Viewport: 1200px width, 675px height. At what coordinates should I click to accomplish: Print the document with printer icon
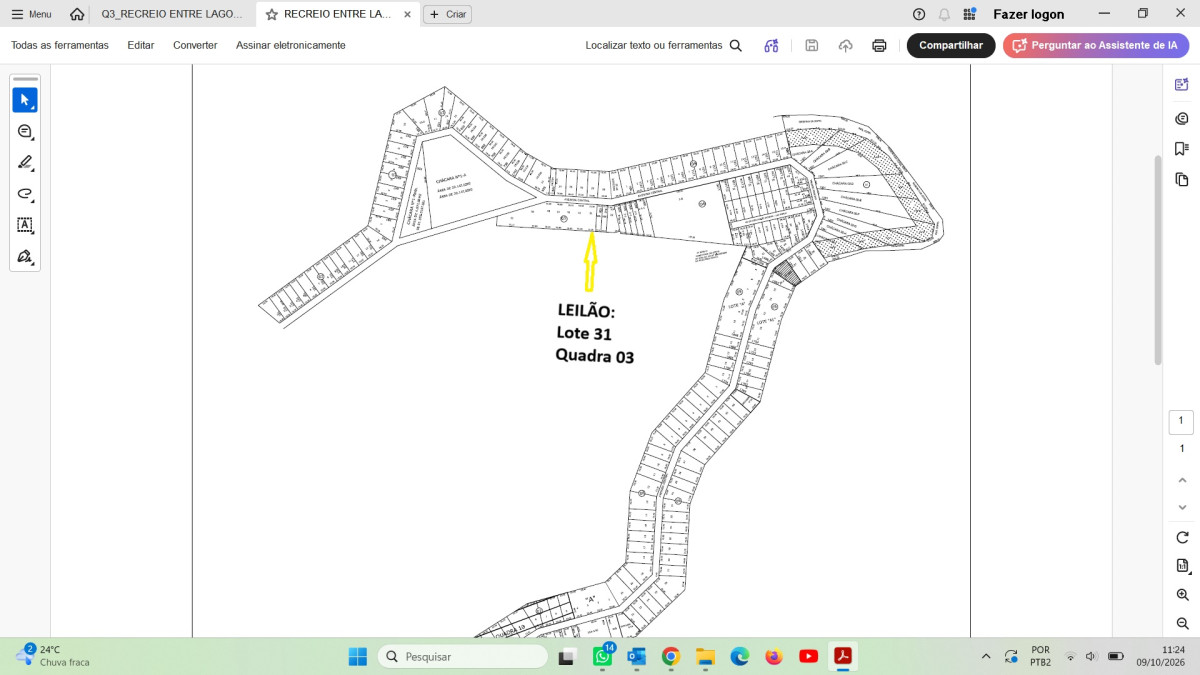879,45
